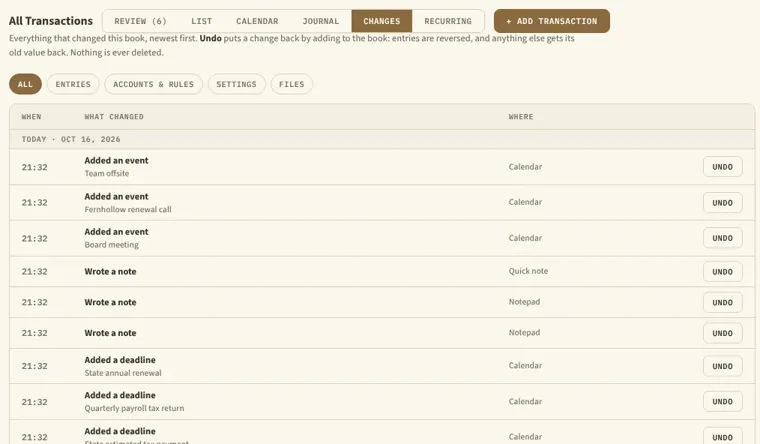The image size is (760, 444).
Task: Undo the Team offsite event
Action: [x=722, y=167]
